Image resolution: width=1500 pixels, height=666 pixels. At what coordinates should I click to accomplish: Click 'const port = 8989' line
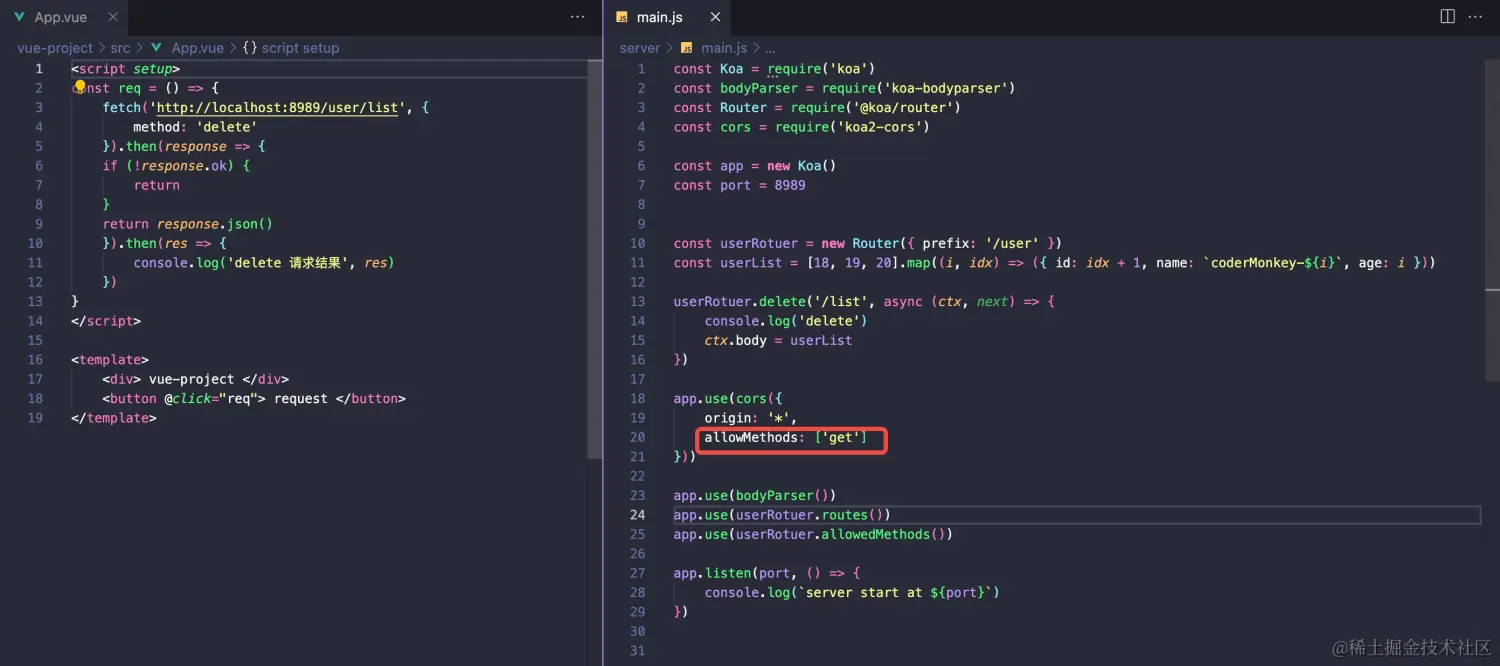pyautogui.click(x=739, y=185)
